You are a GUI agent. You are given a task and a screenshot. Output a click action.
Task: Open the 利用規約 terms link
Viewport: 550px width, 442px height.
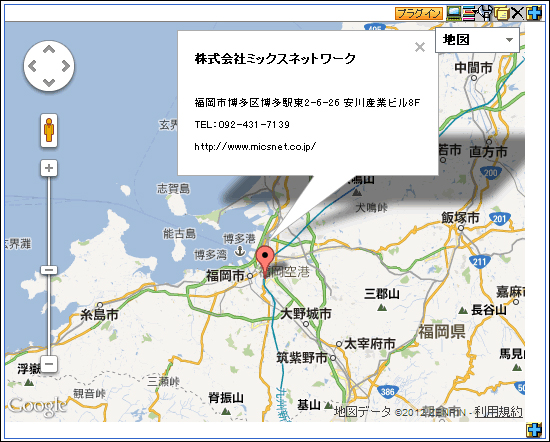click(498, 412)
